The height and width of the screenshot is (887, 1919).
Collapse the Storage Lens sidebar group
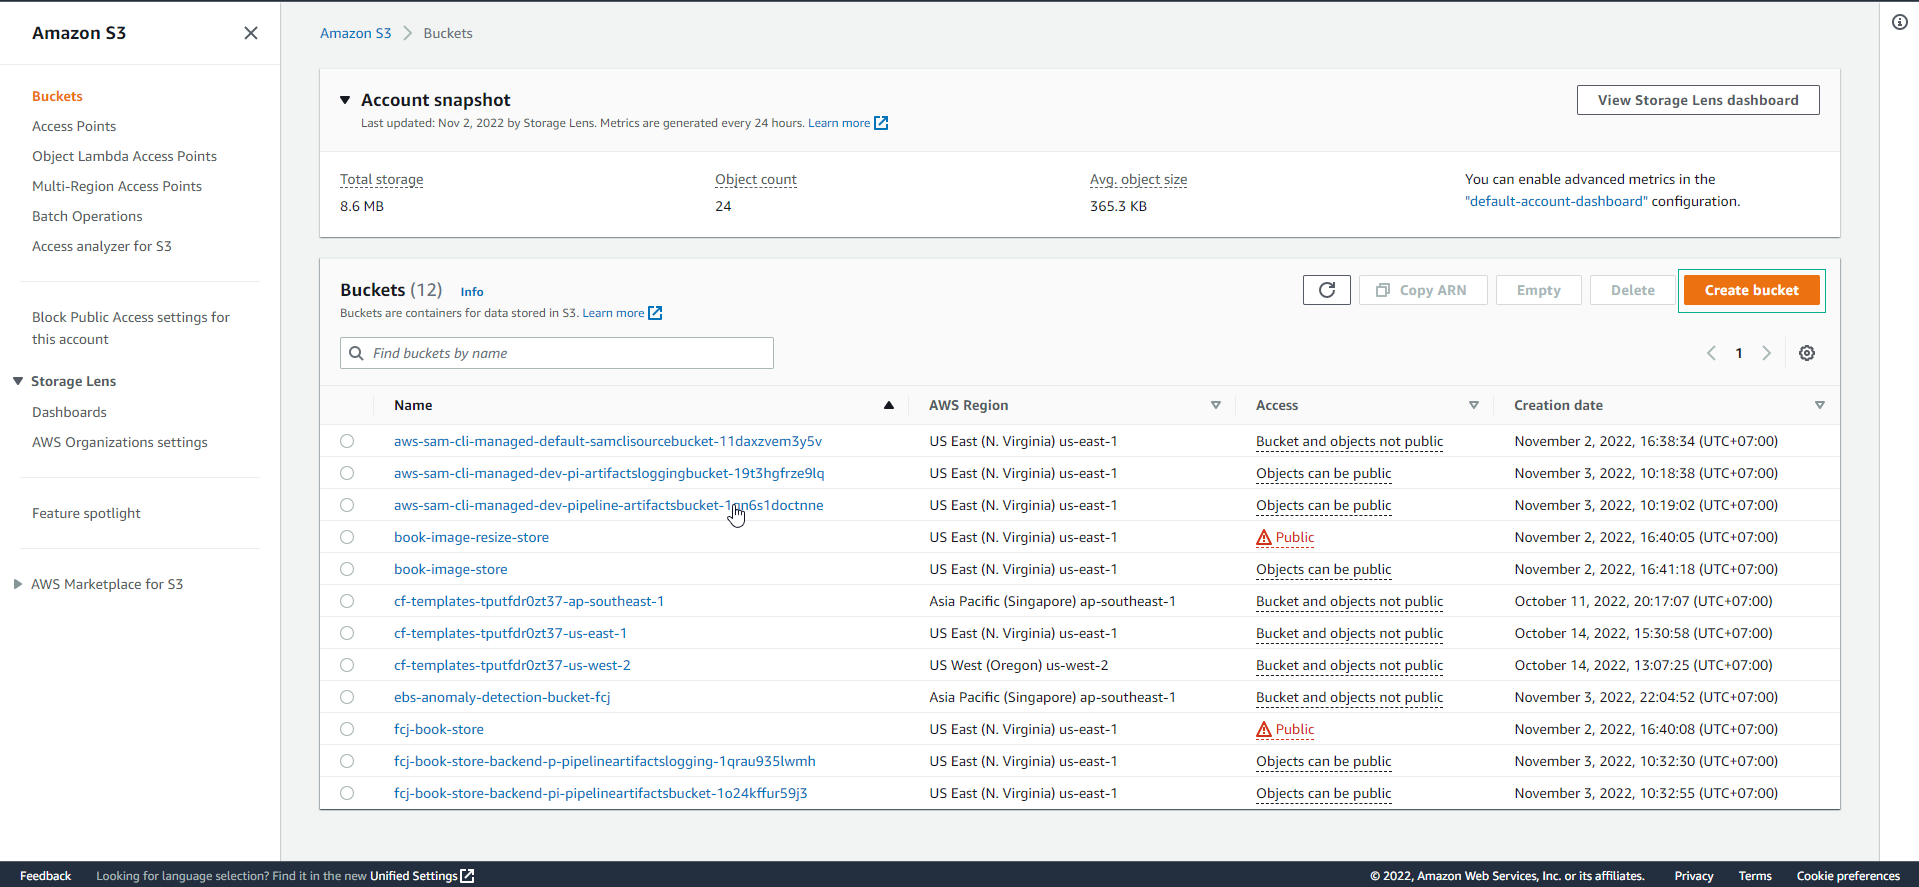coord(18,381)
